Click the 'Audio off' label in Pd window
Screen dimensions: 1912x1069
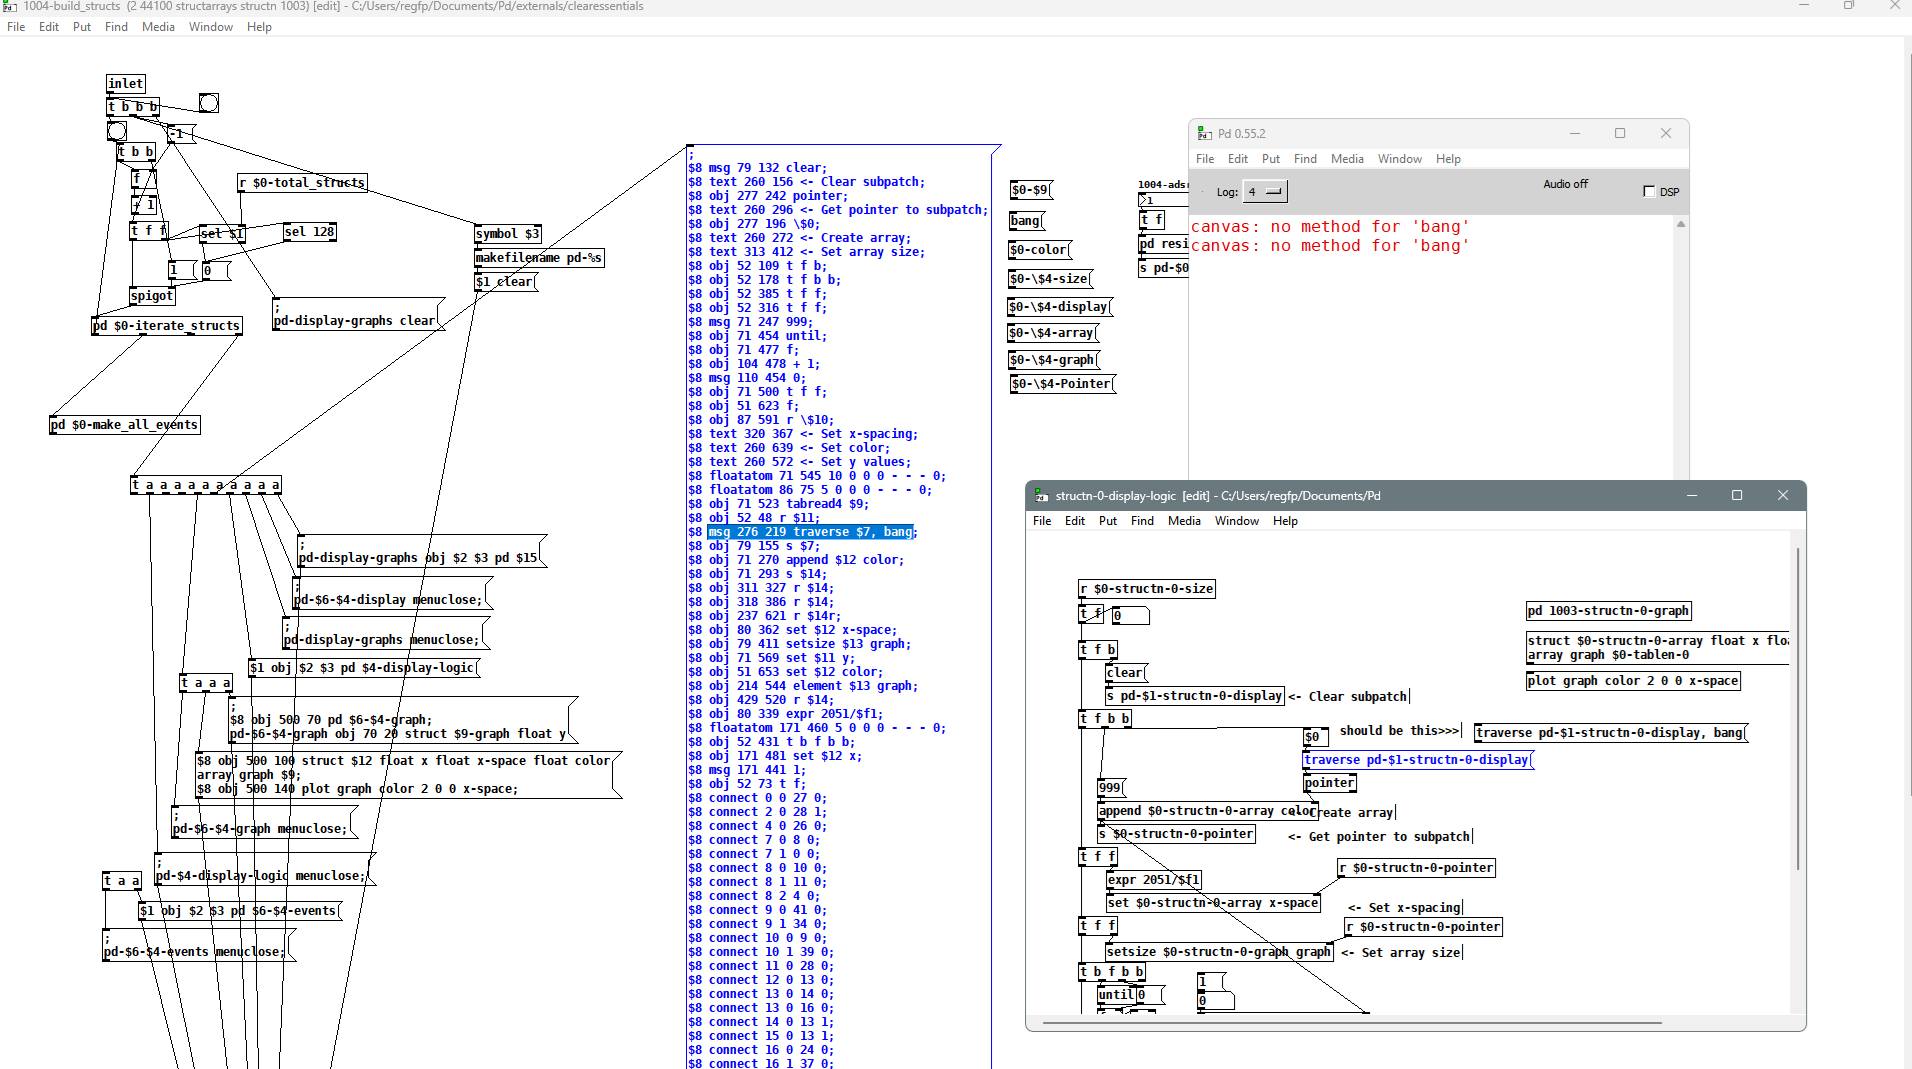tap(1565, 184)
